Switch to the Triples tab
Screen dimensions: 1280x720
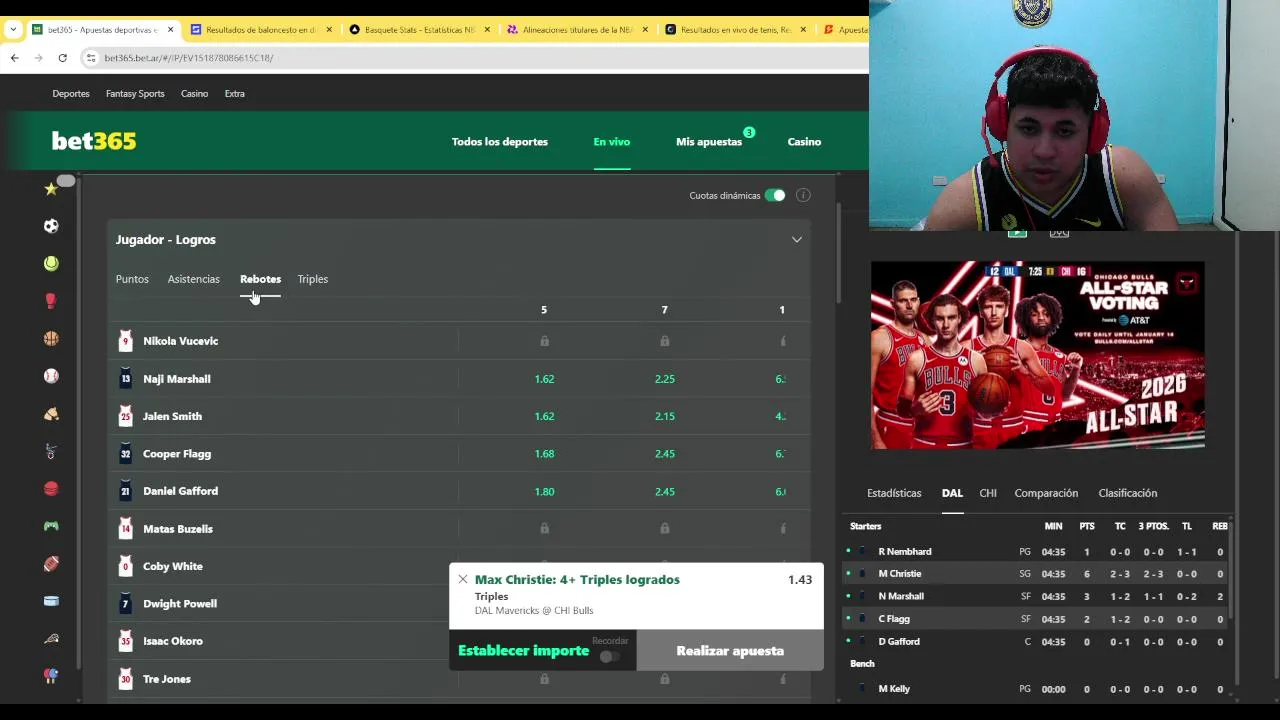(x=312, y=279)
